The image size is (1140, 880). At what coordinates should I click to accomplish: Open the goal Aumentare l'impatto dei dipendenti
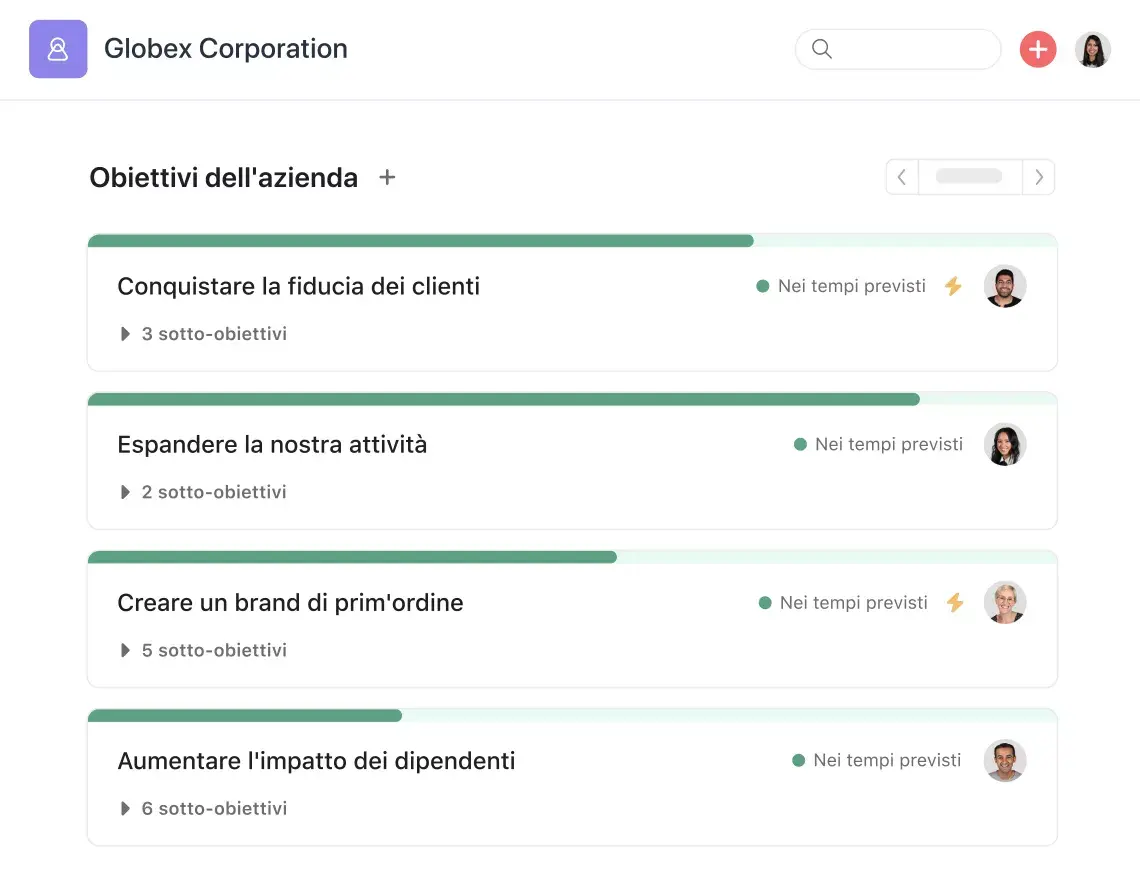tap(316, 761)
